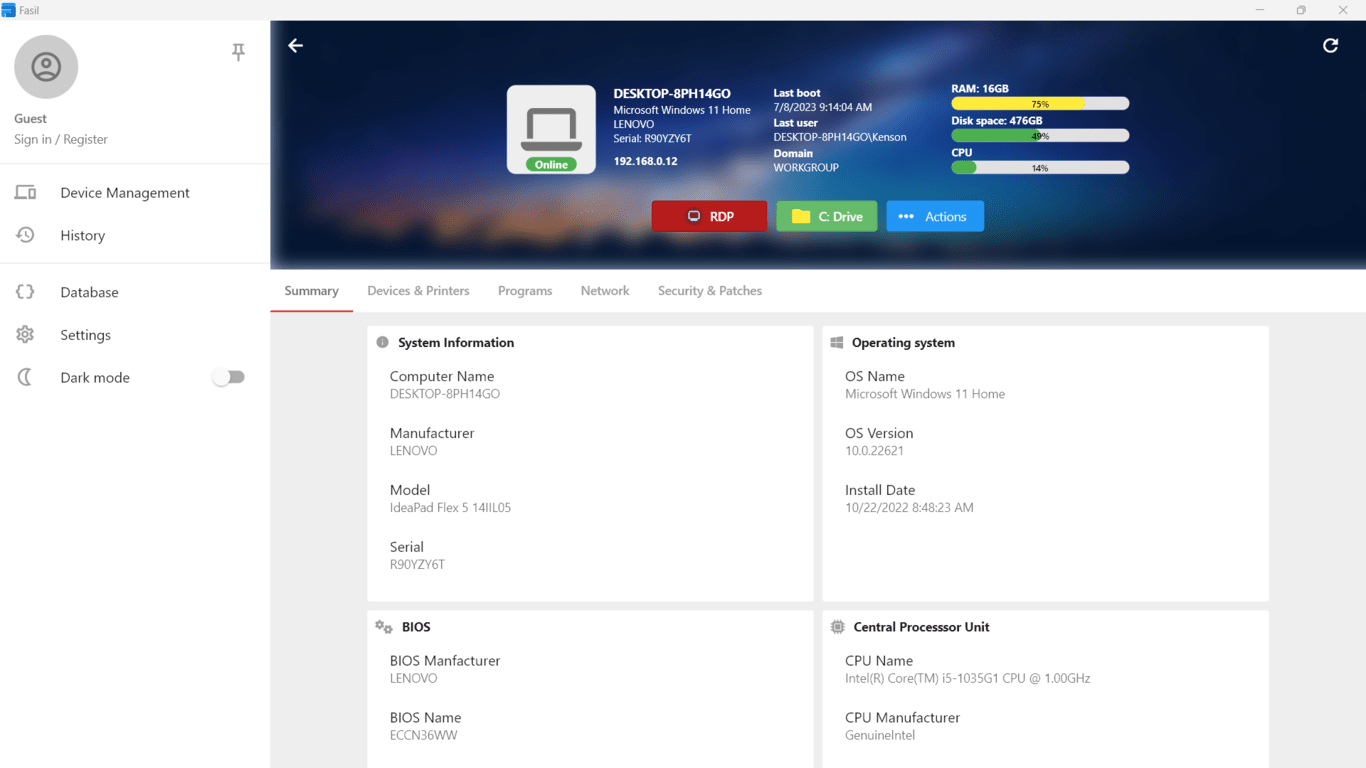Click the header name DESKTOP-8PH14GO
This screenshot has width=1366, height=768.
coord(672,94)
